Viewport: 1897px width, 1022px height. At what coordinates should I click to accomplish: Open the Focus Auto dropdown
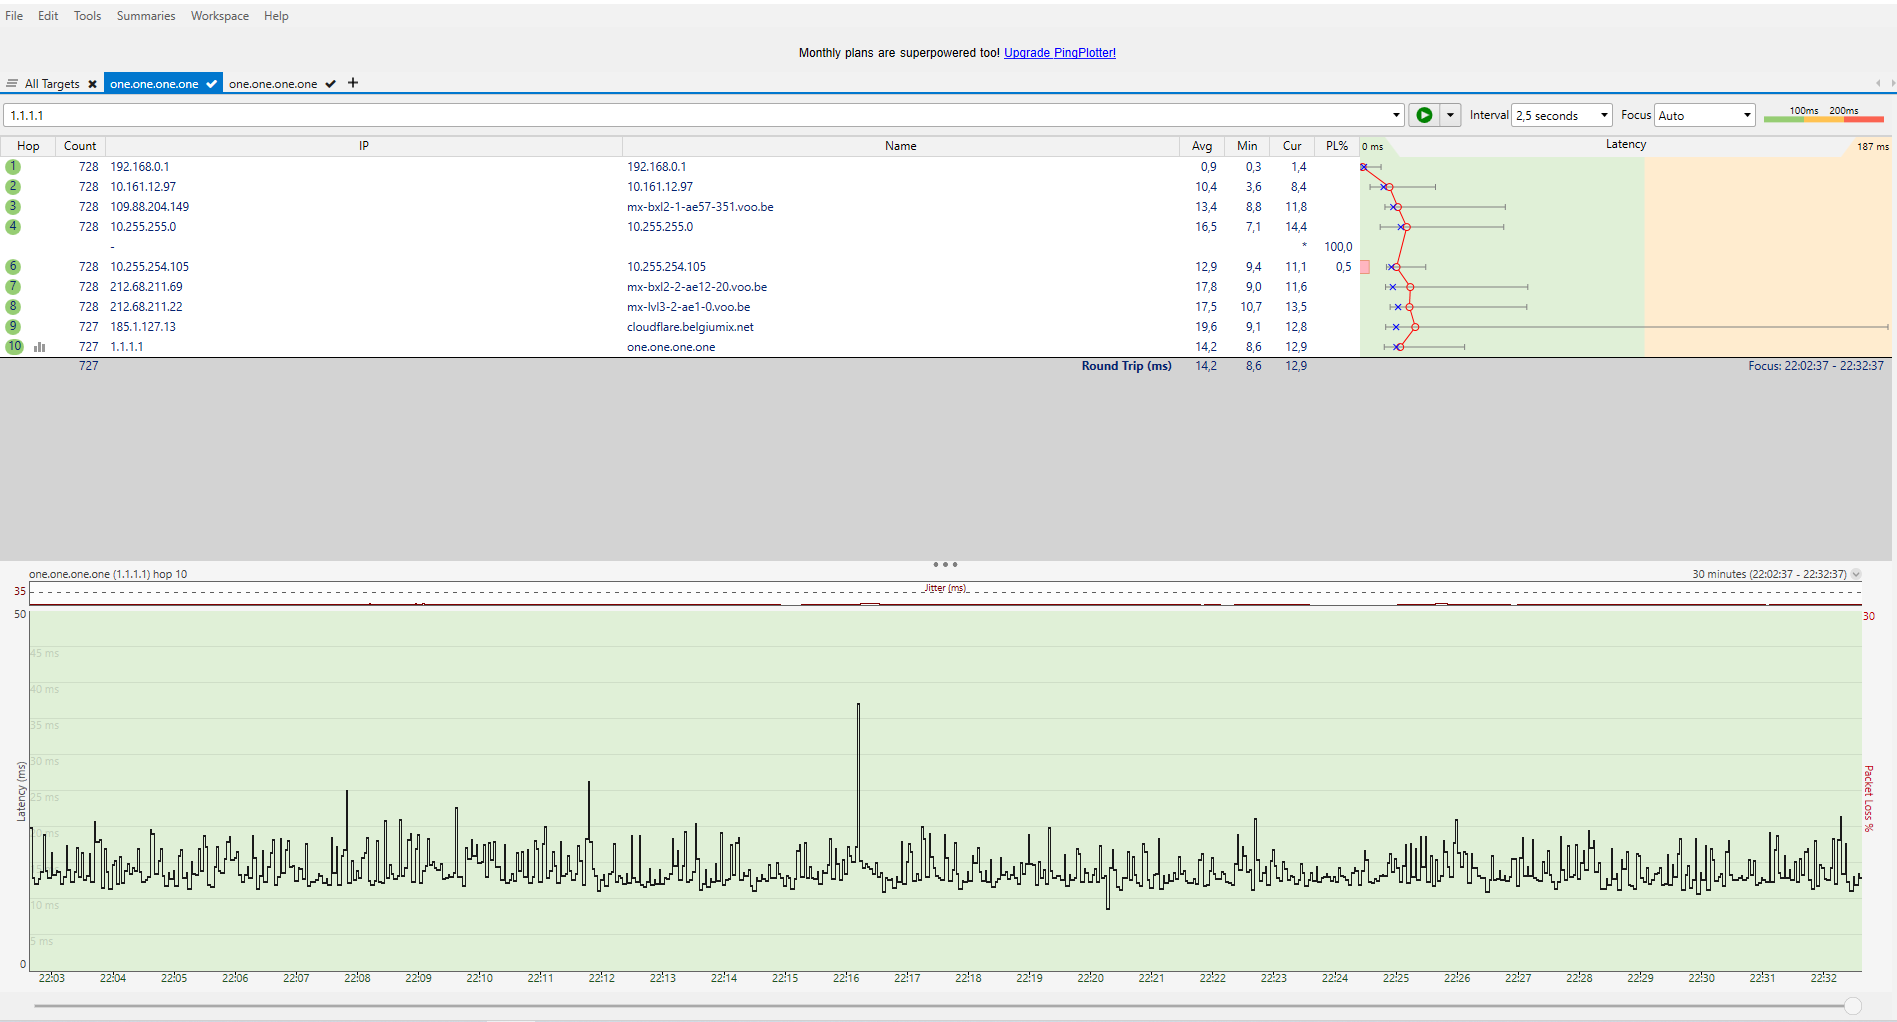tap(1705, 115)
